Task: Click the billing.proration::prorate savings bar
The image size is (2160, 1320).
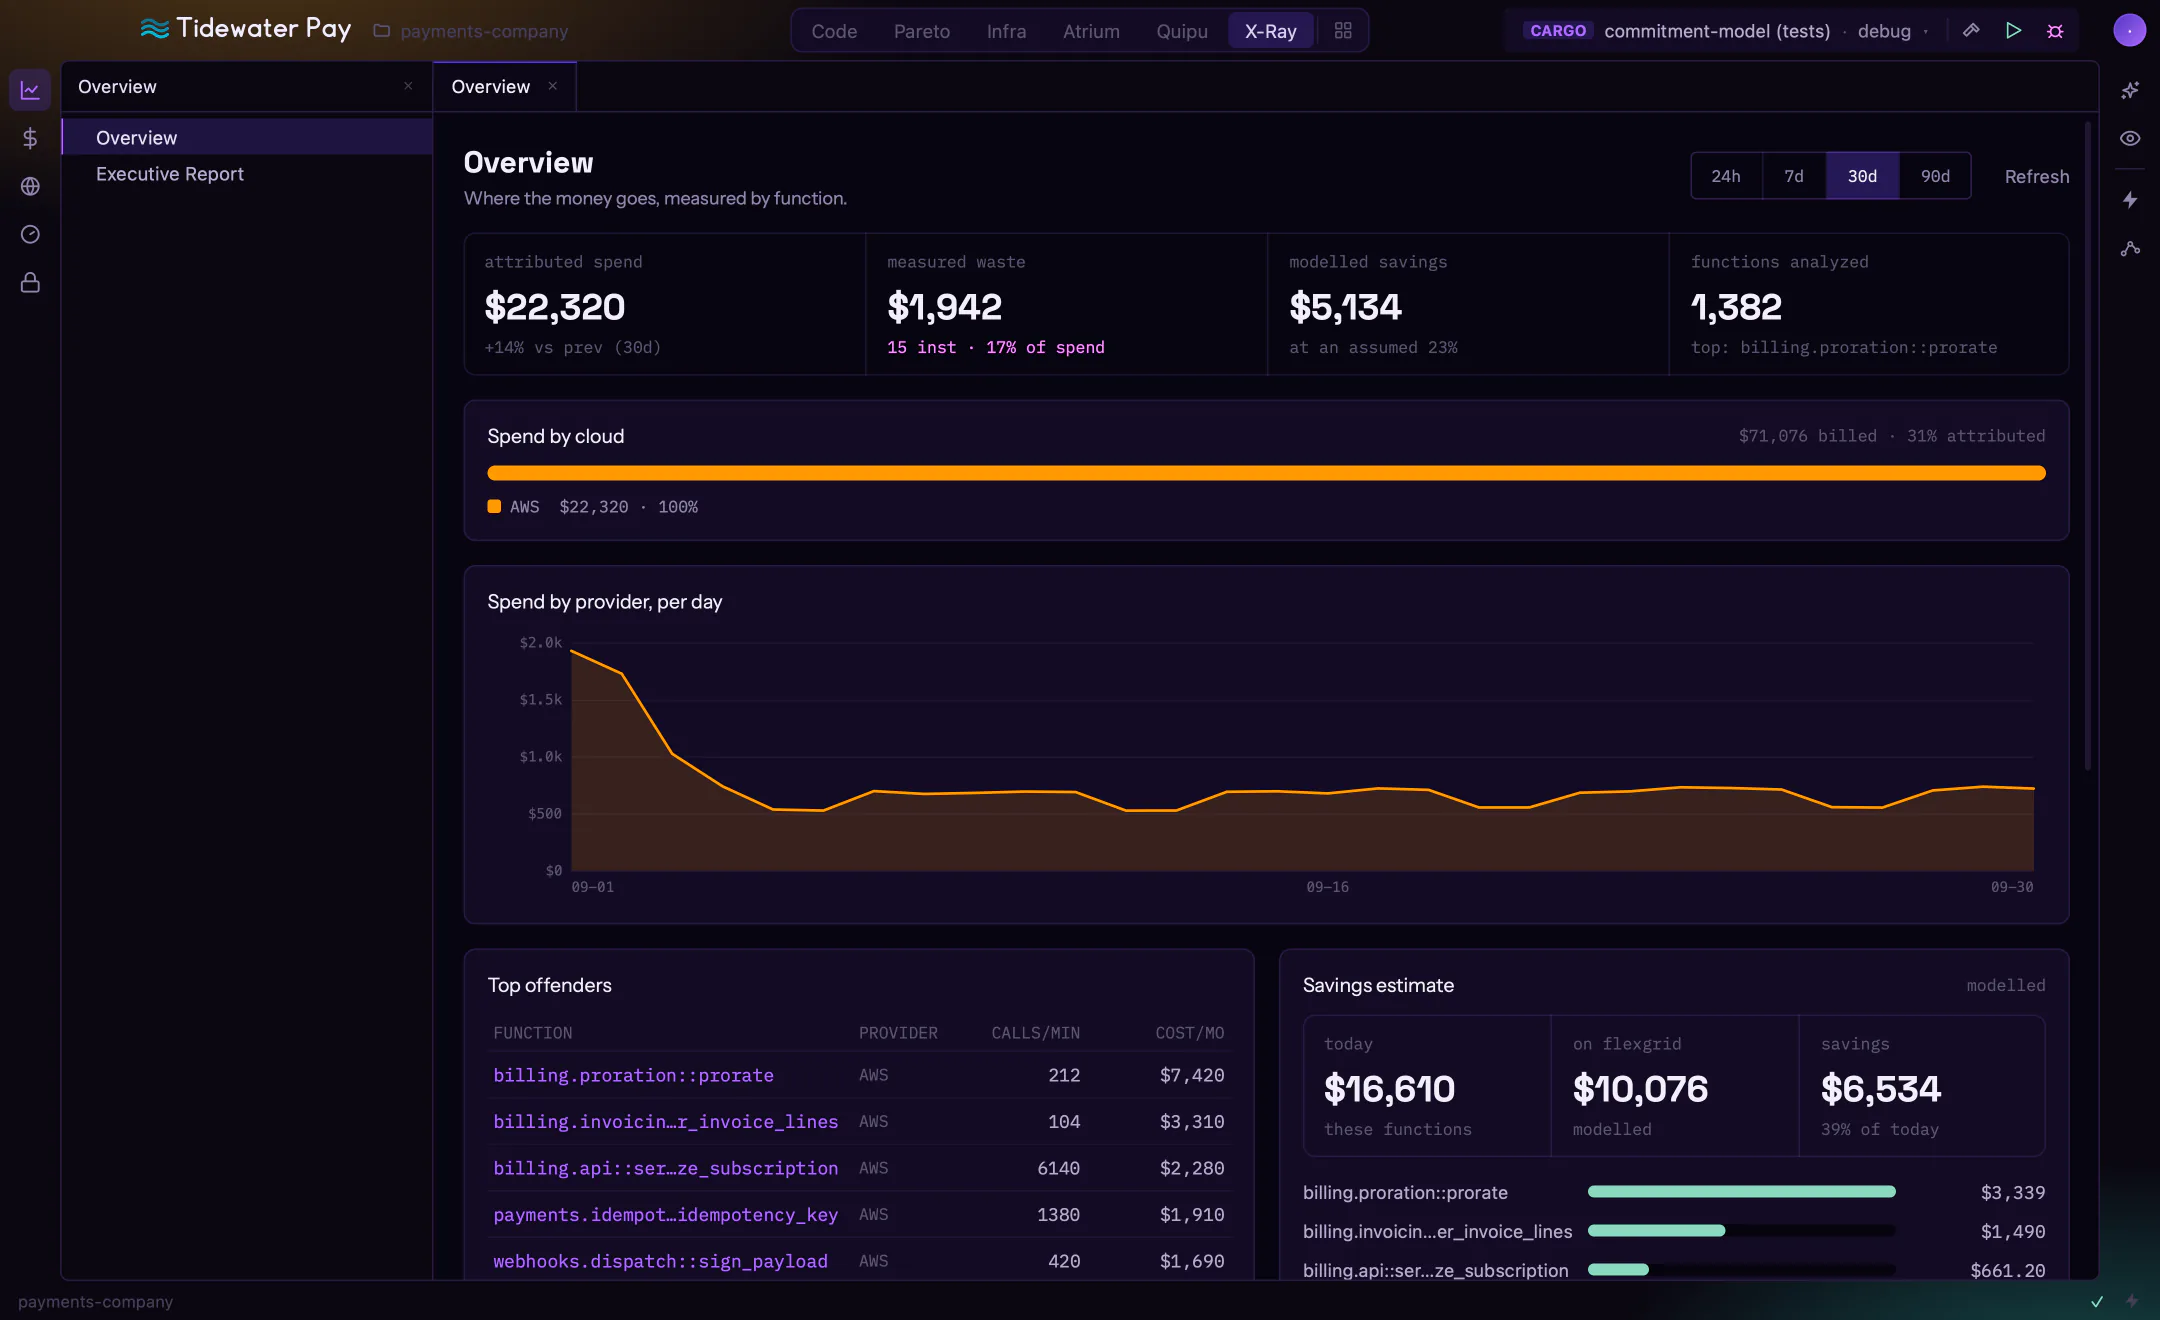Action: (1741, 1192)
